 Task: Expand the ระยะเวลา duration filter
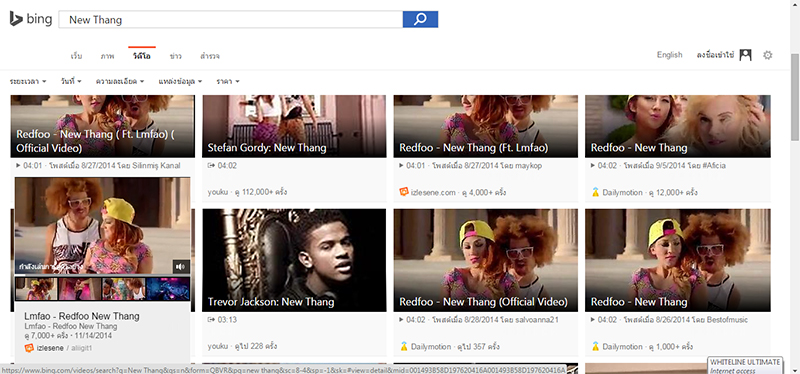[28, 81]
